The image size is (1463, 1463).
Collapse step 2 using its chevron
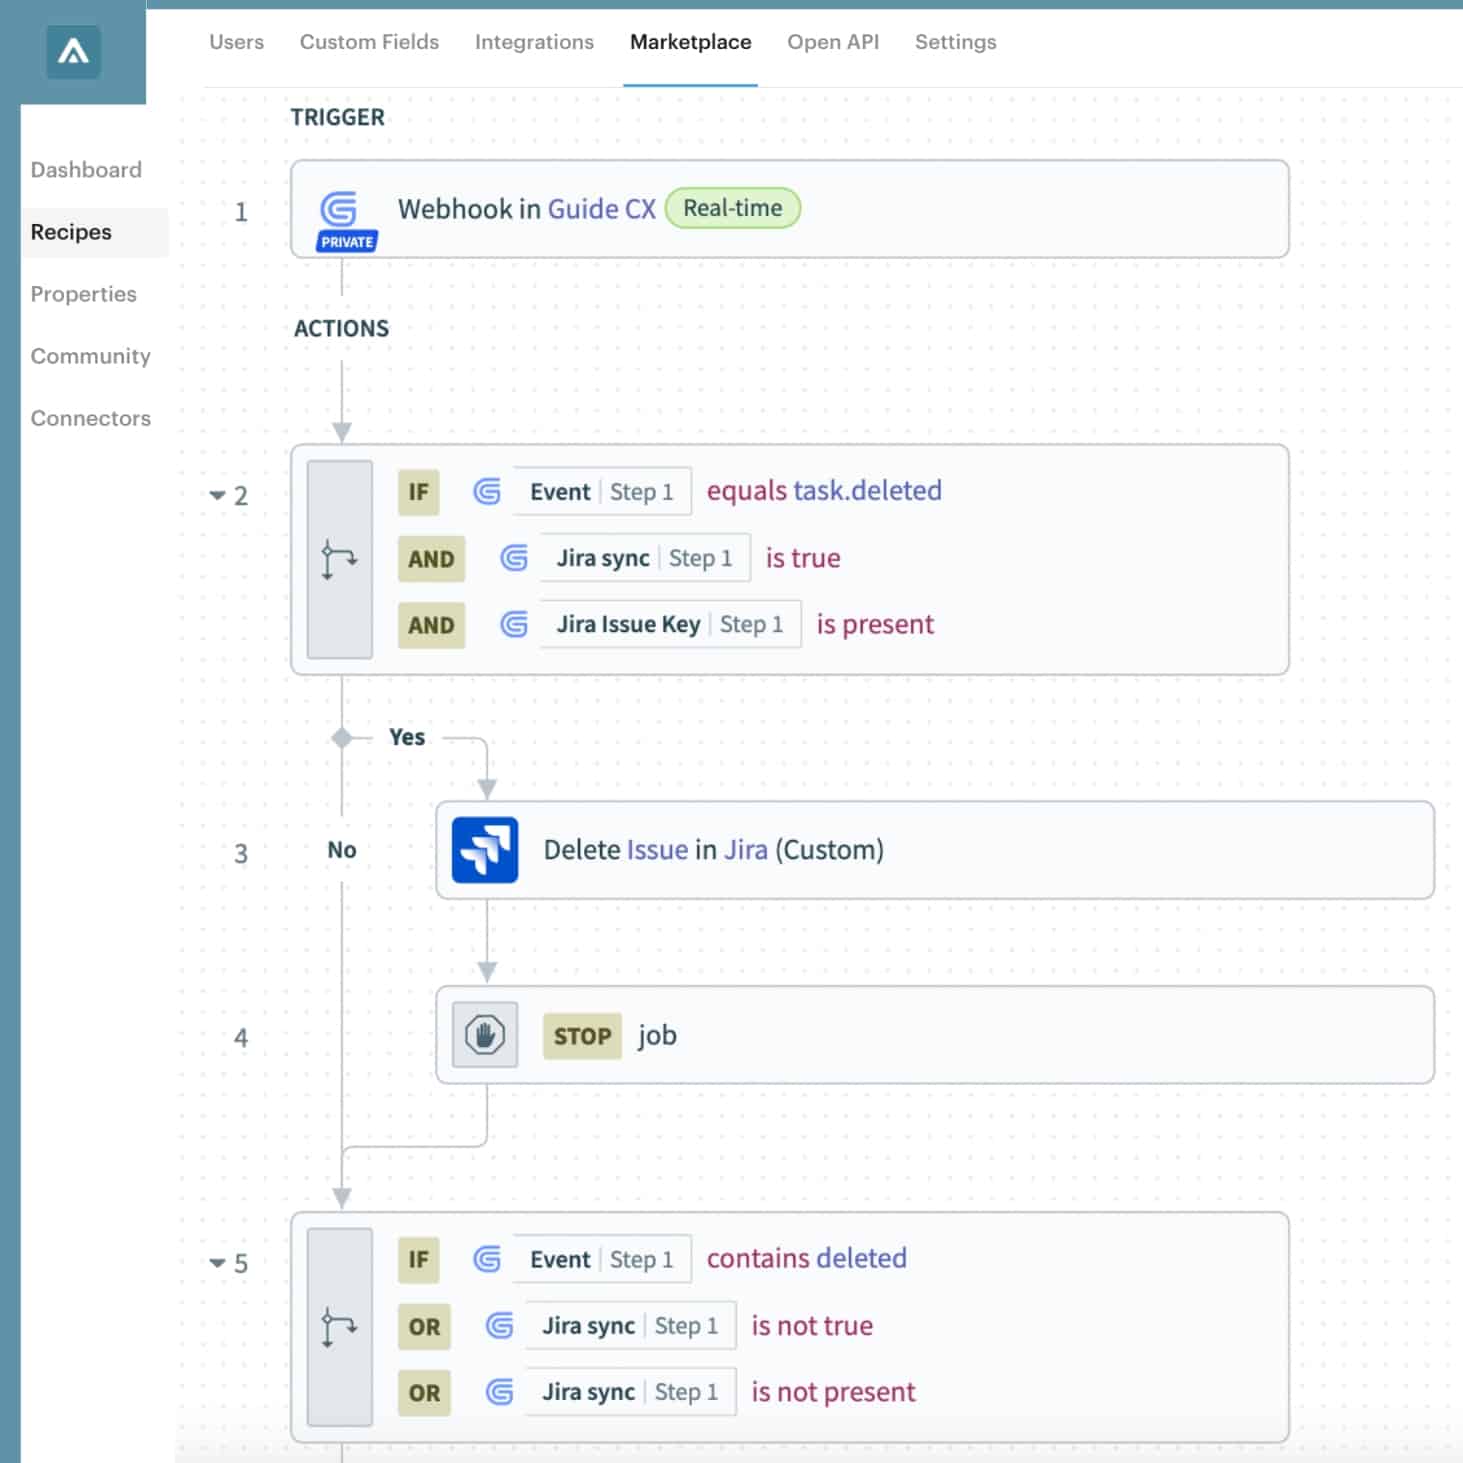coord(219,495)
